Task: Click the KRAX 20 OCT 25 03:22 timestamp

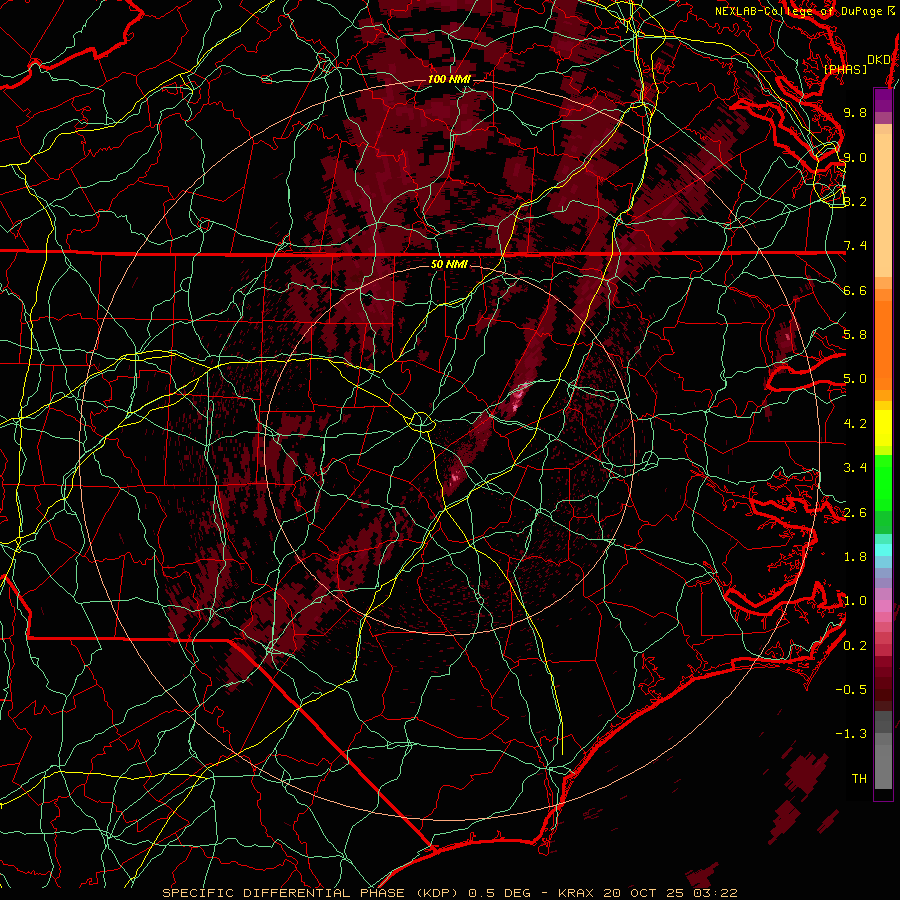Action: pyautogui.click(x=648, y=893)
